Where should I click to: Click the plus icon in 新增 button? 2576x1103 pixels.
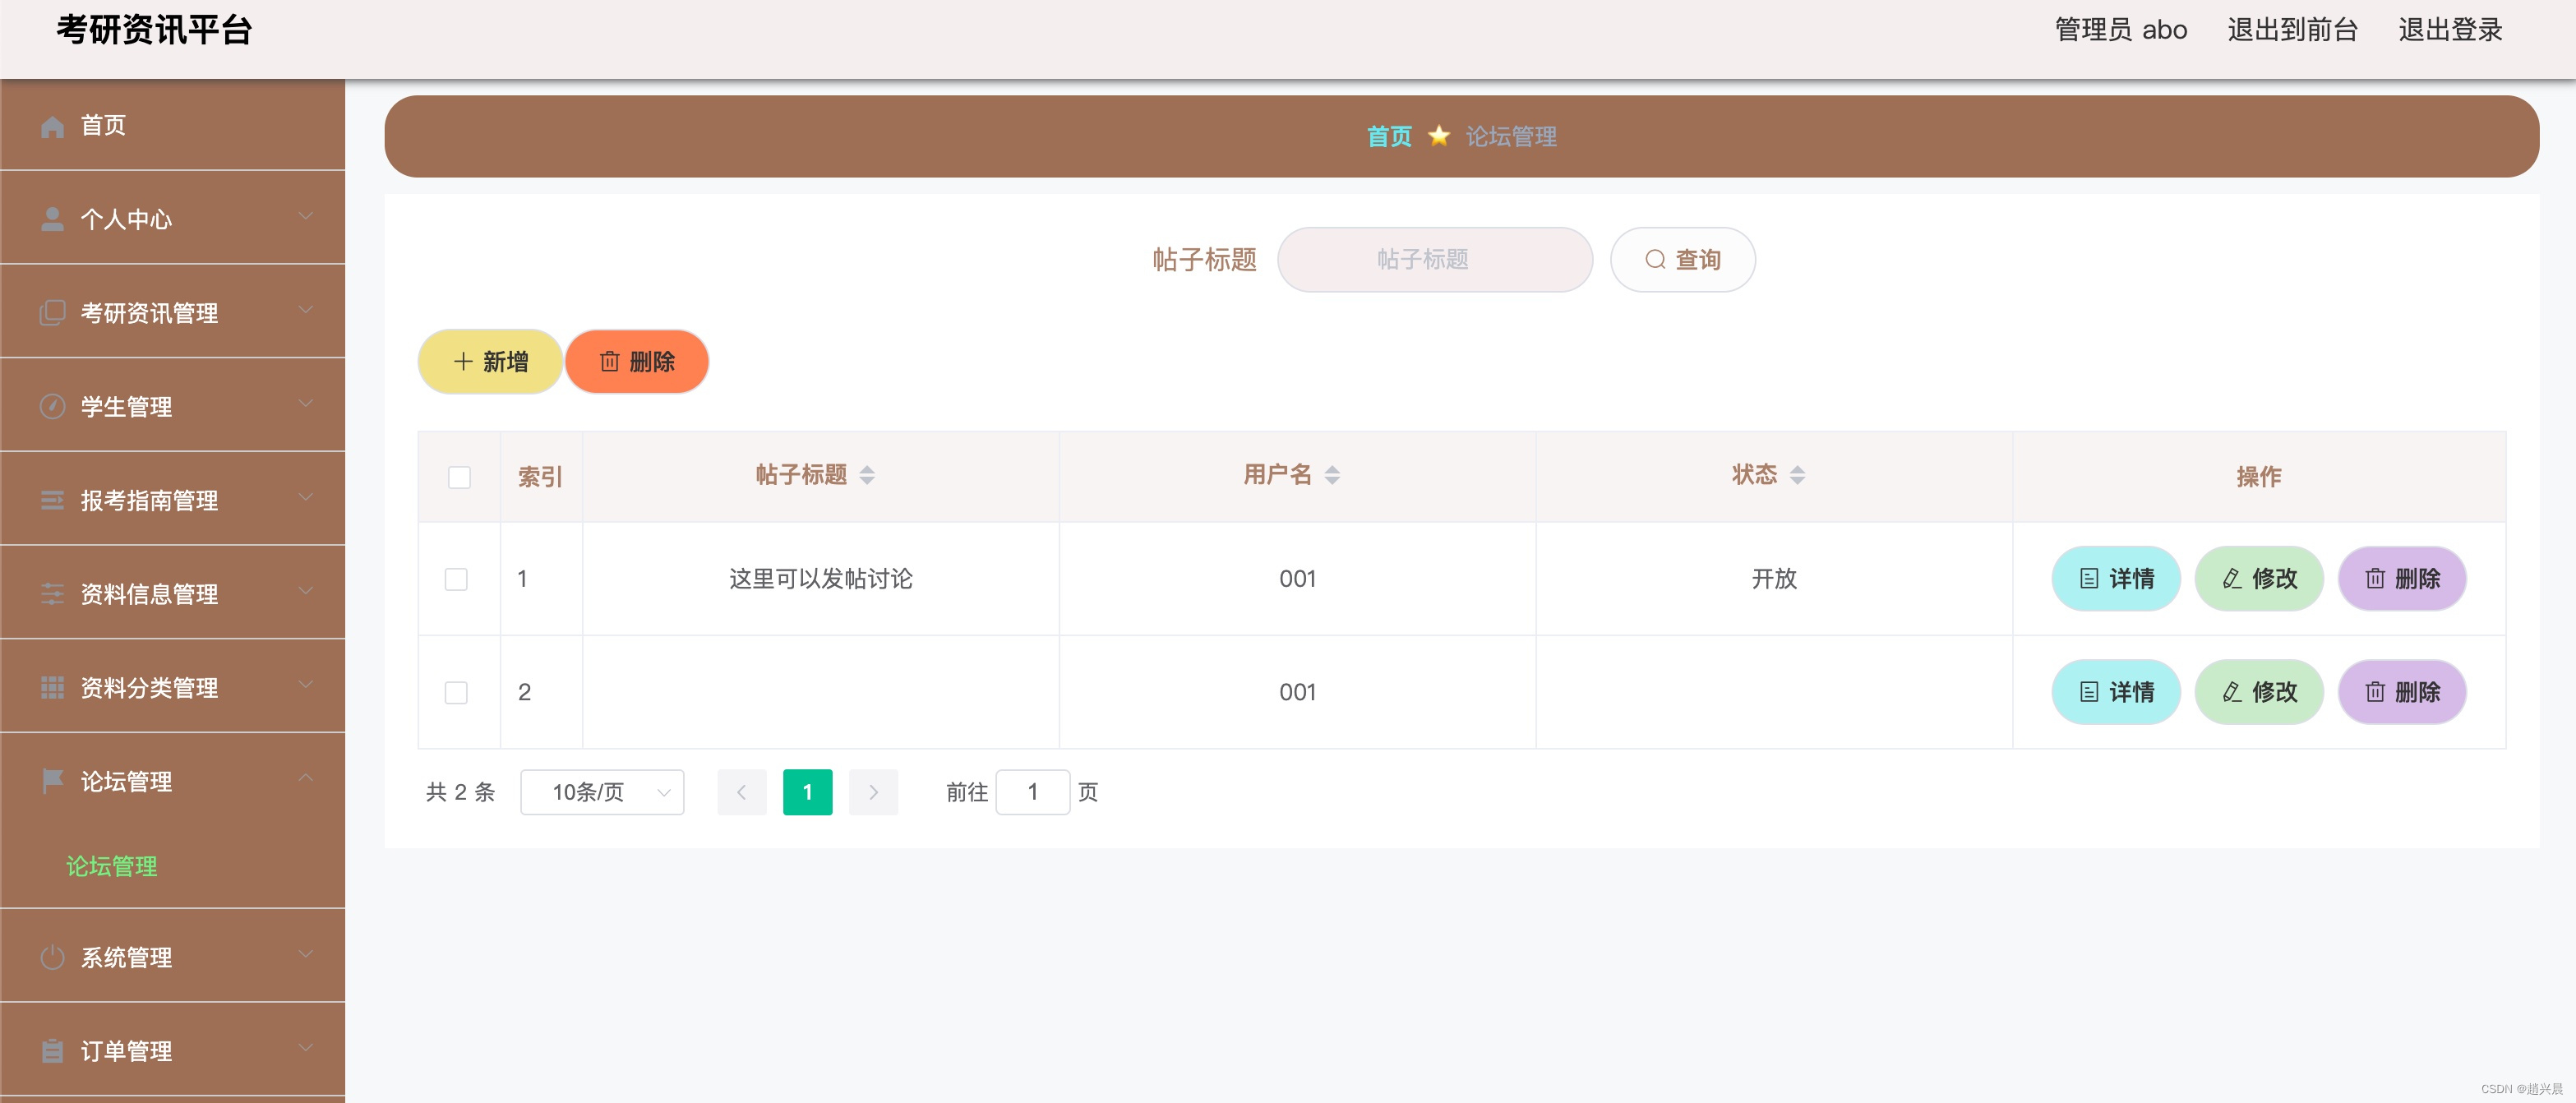pyautogui.click(x=463, y=362)
